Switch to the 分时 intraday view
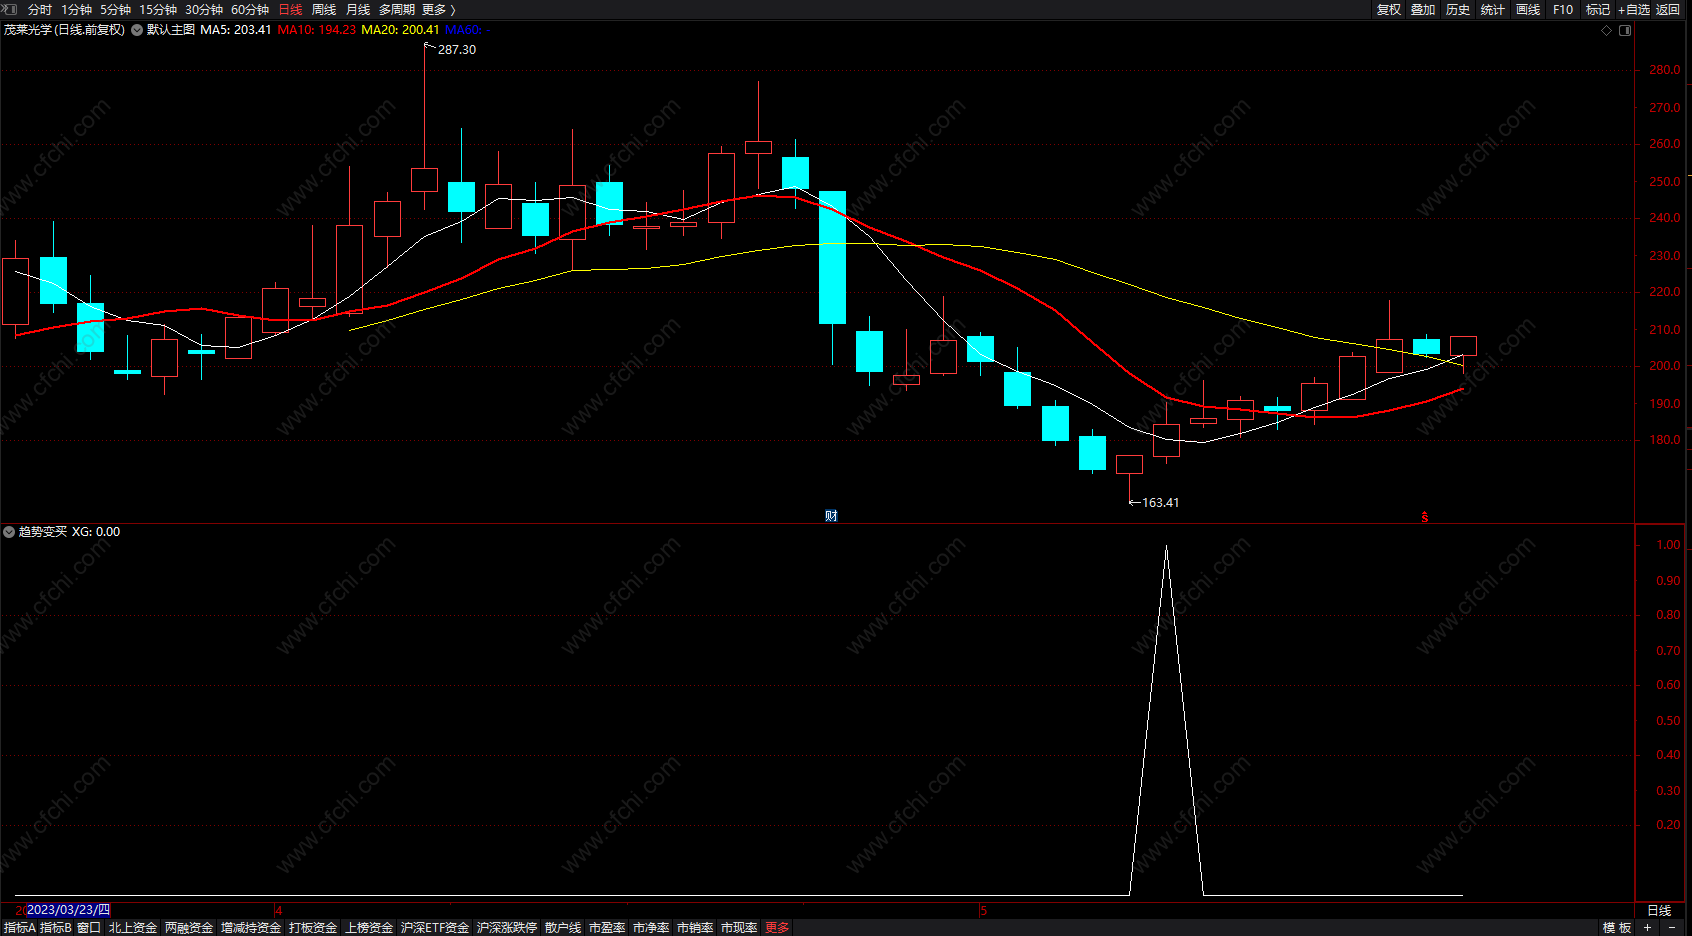 [40, 9]
